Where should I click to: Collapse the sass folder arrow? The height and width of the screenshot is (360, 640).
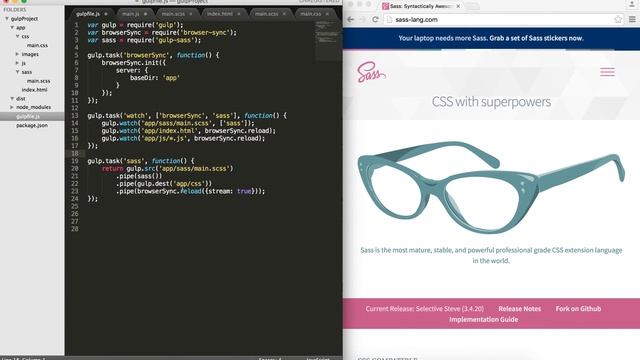18,72
